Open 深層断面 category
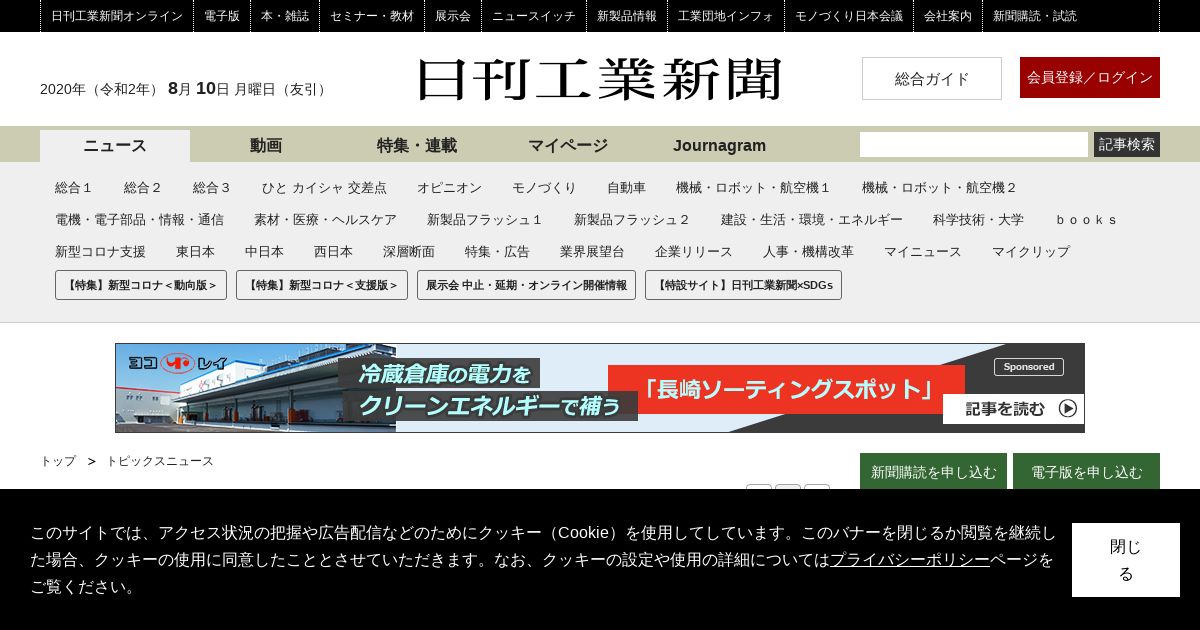The image size is (1200, 630). (x=409, y=252)
